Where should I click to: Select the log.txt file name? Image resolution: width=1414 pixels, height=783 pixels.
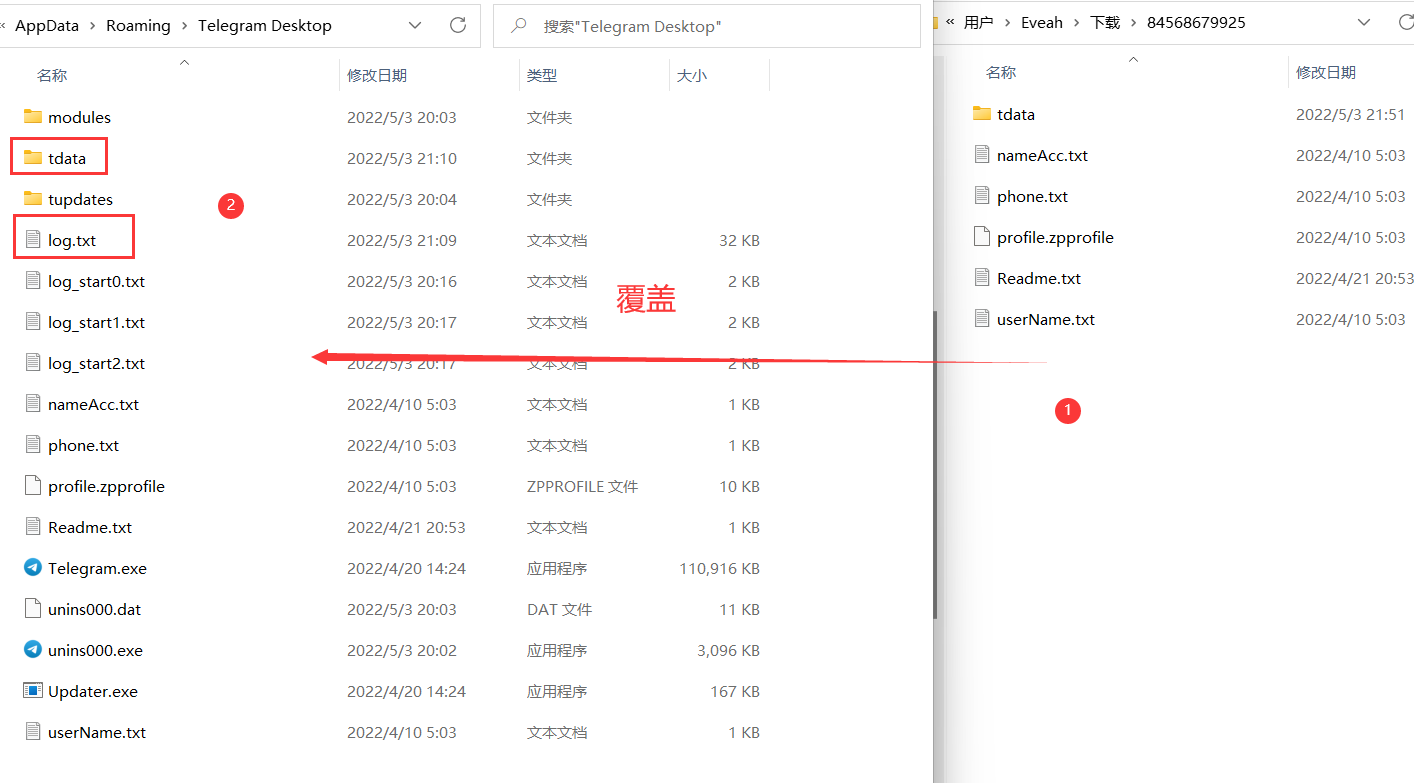click(72, 240)
